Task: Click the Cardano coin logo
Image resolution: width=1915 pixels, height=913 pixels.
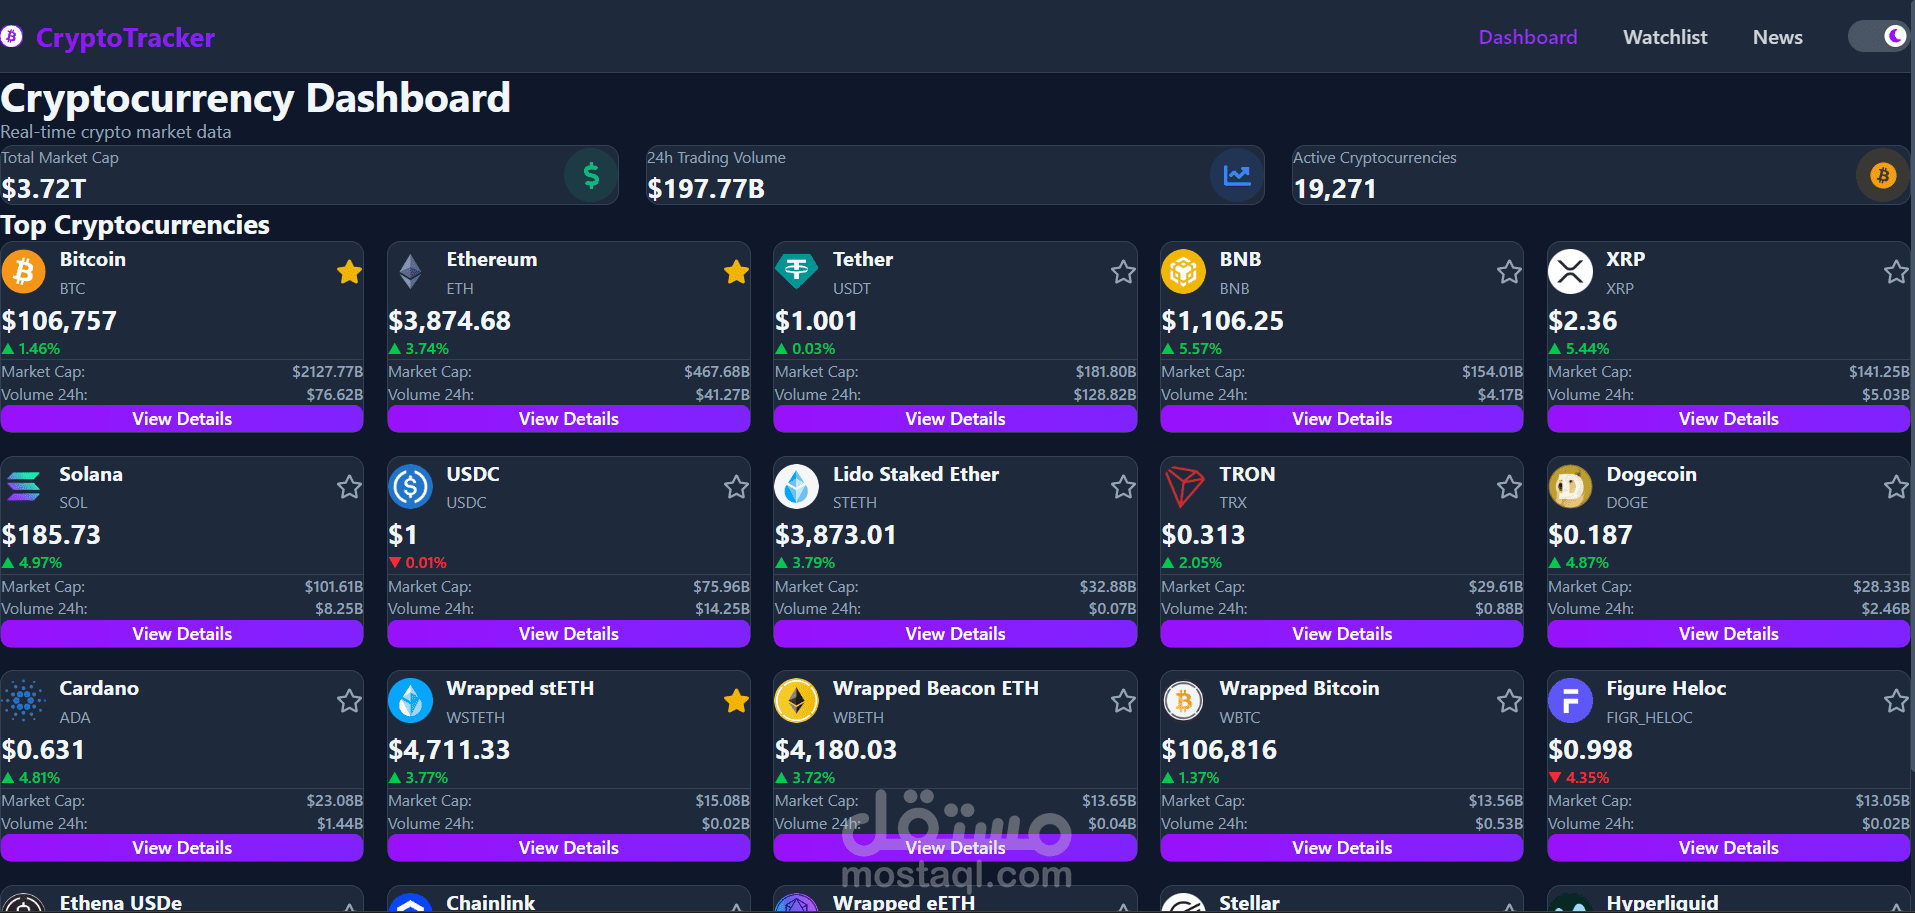Action: [24, 700]
